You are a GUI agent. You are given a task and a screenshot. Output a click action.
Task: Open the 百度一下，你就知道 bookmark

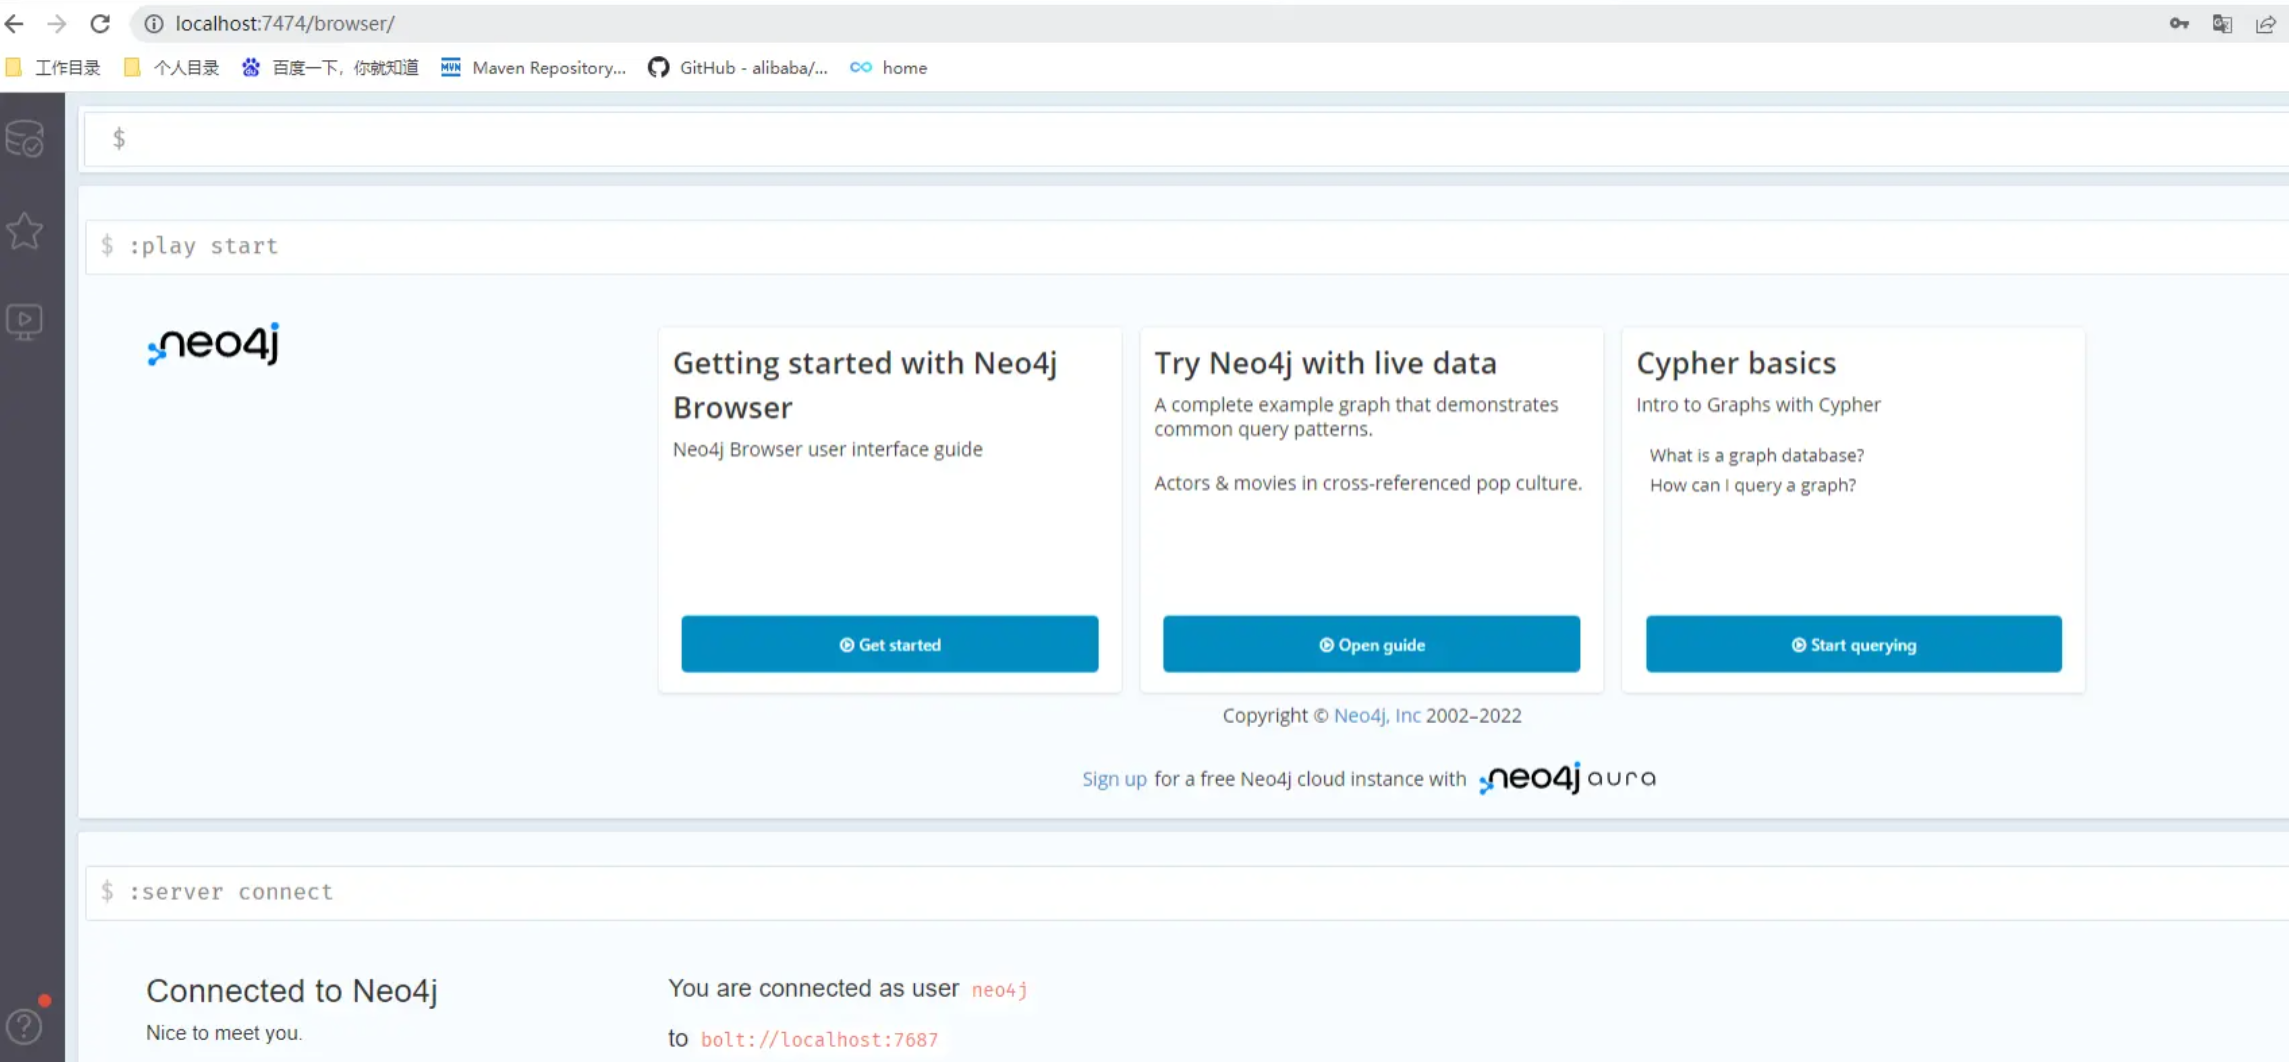tap(330, 68)
